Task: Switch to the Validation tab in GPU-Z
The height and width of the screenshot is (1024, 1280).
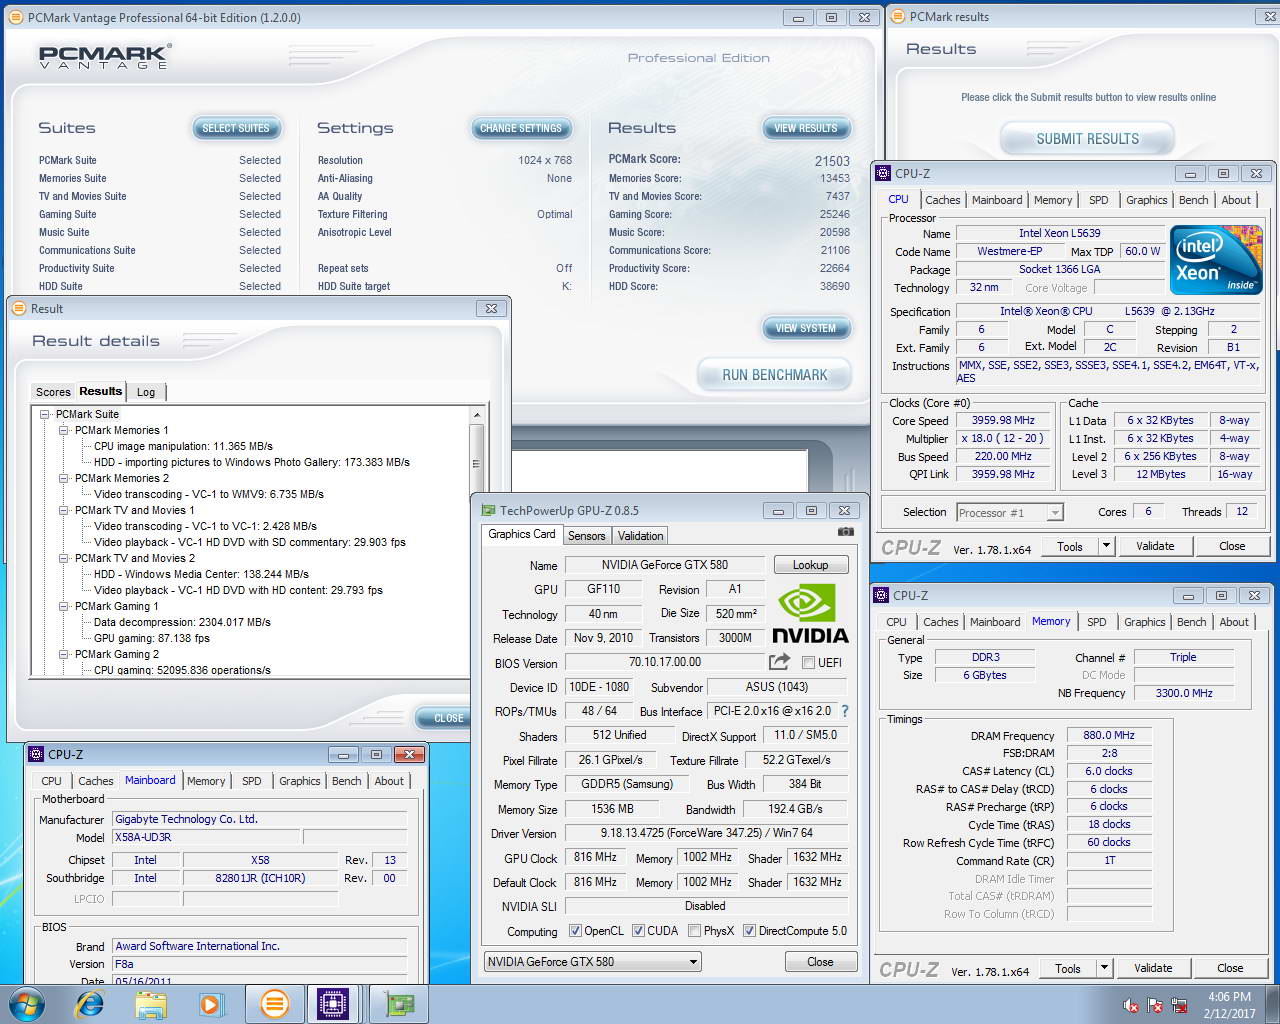Action: pos(640,536)
